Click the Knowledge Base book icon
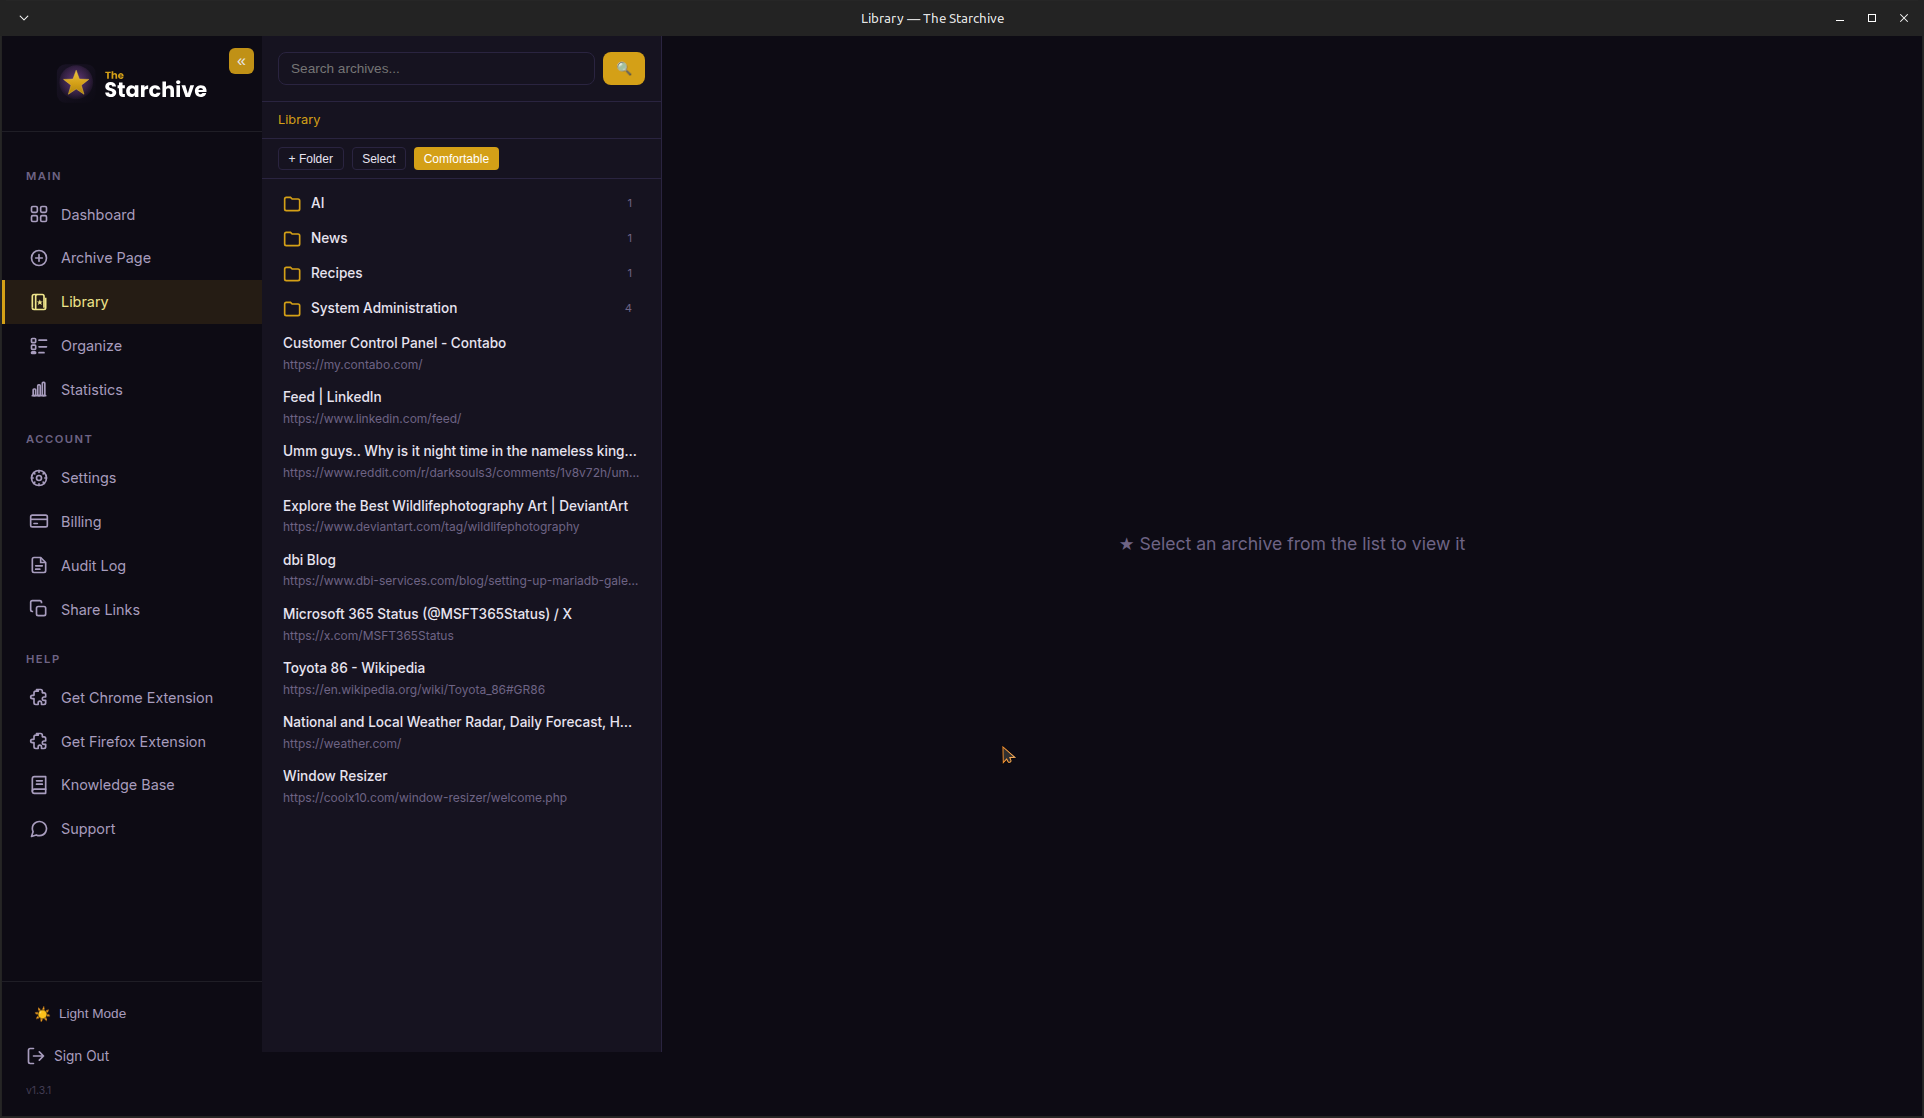This screenshot has width=1924, height=1118. click(39, 785)
